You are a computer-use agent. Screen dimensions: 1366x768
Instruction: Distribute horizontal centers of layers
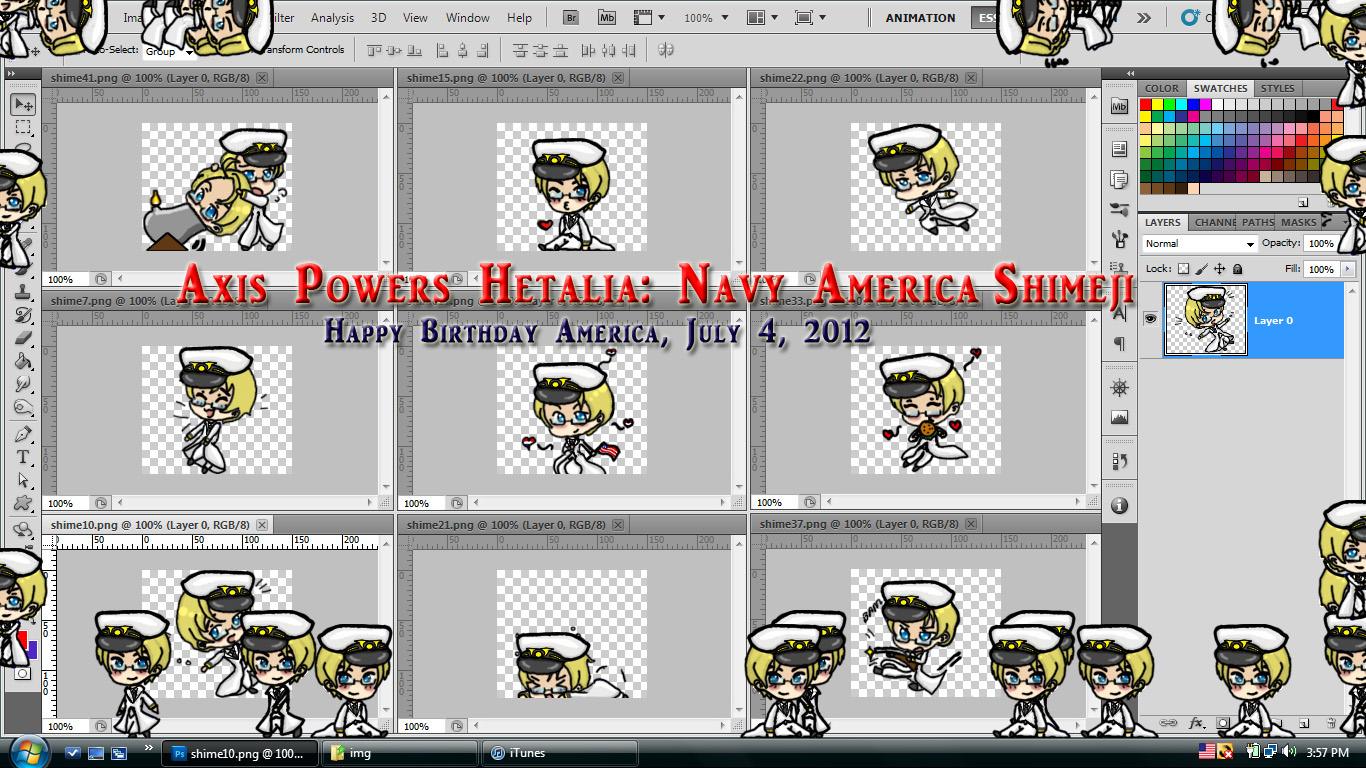coord(607,50)
